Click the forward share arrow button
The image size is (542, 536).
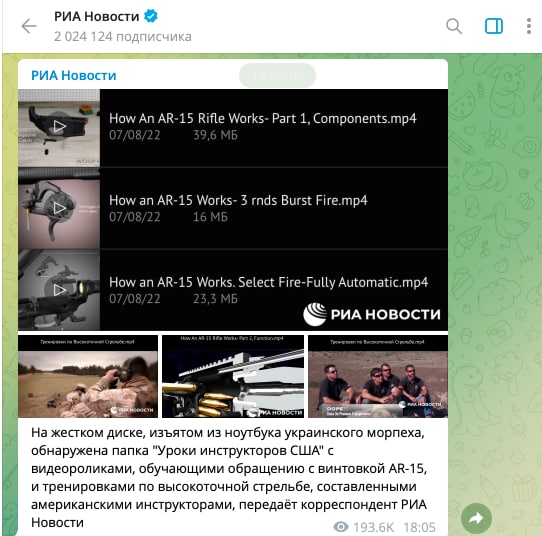(x=476, y=518)
